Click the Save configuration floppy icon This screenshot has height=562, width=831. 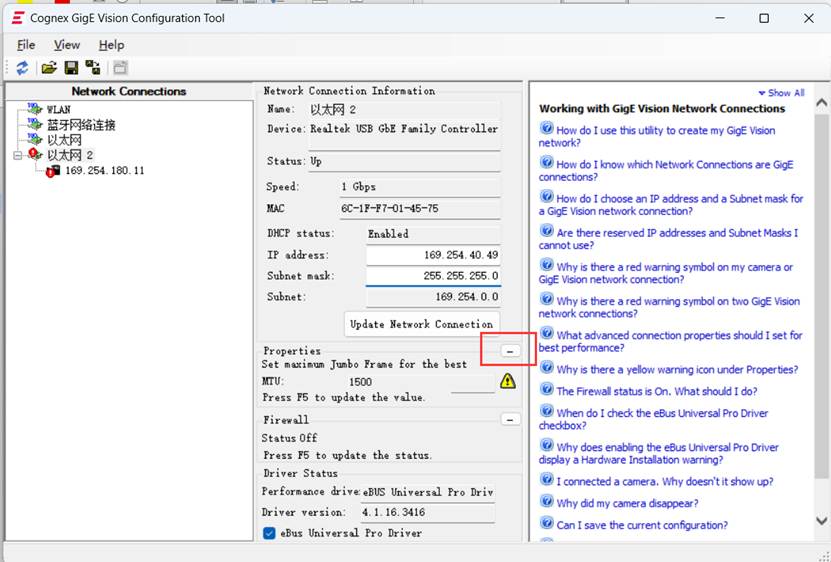pos(71,67)
